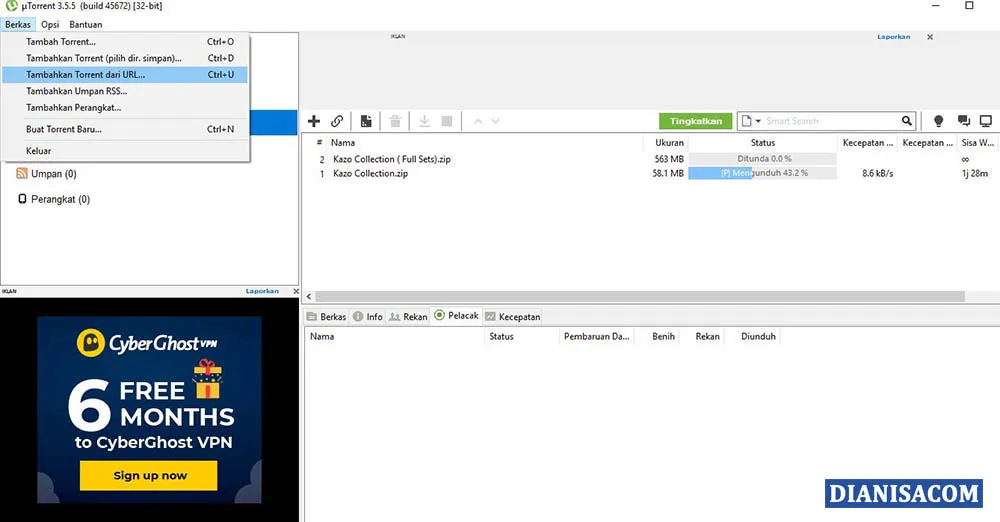The image size is (1000, 522).
Task: Click the remote monitor icon in toolbar
Action: [986, 121]
